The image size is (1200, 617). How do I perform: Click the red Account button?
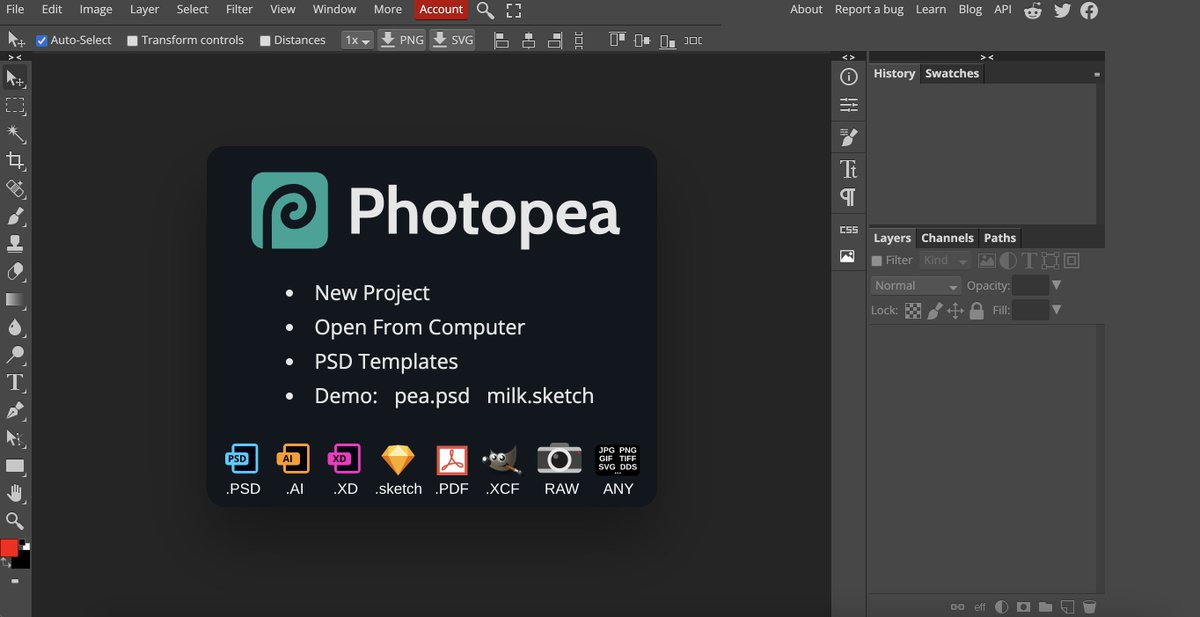pyautogui.click(x=441, y=9)
